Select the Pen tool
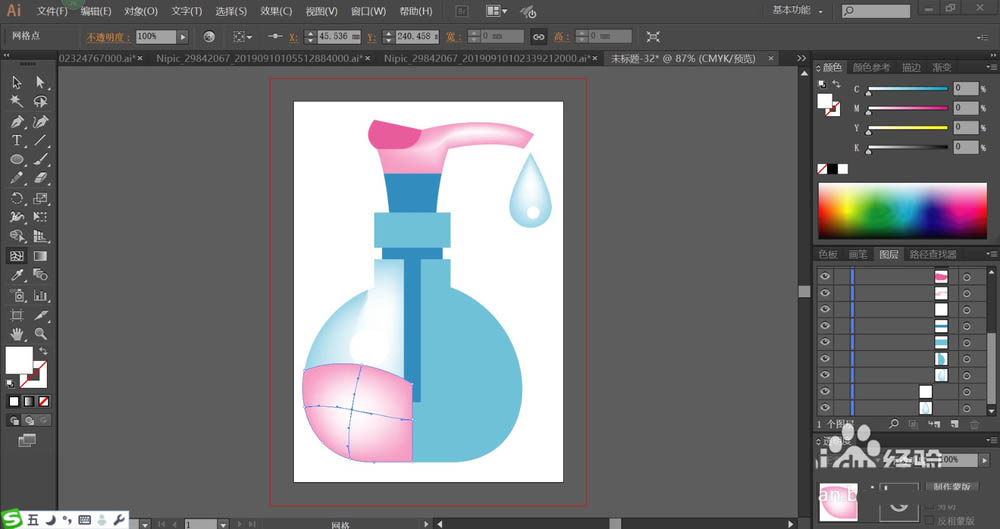This screenshot has width=1000, height=529. [17, 121]
